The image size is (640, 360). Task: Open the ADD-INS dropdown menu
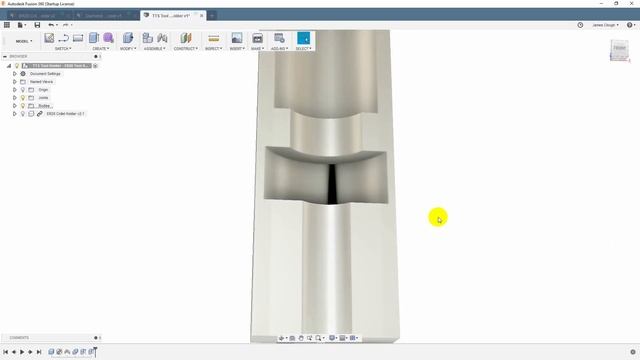(280, 49)
